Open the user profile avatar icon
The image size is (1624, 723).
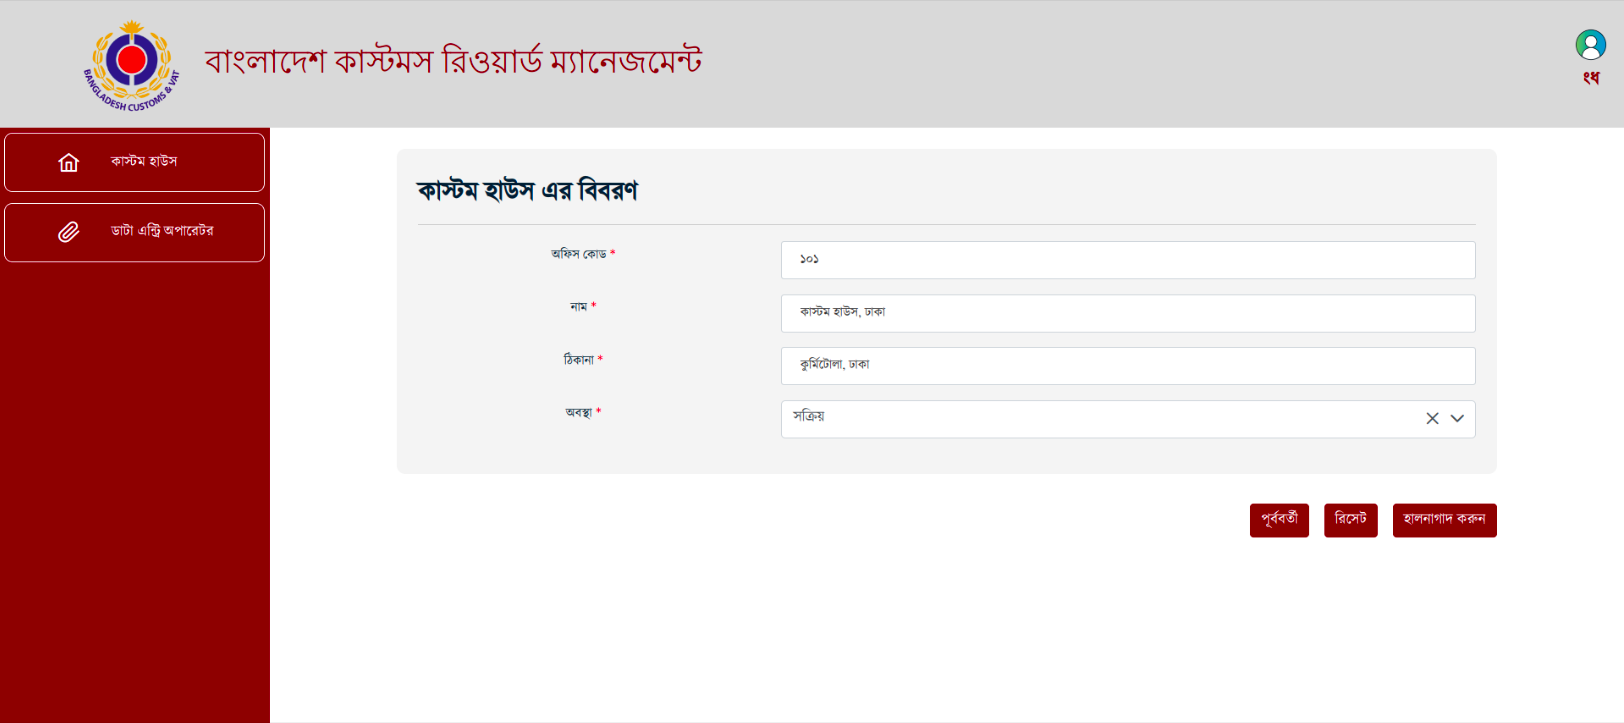pos(1590,44)
